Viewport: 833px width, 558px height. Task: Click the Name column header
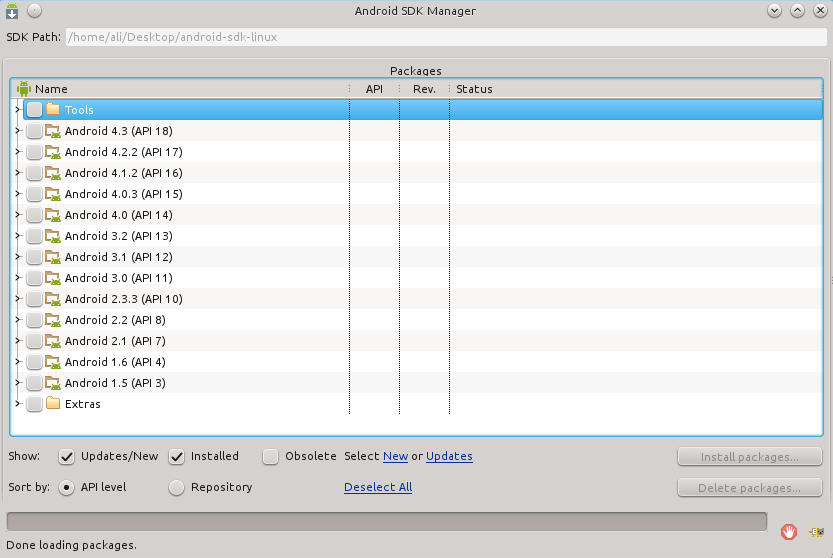(180, 89)
